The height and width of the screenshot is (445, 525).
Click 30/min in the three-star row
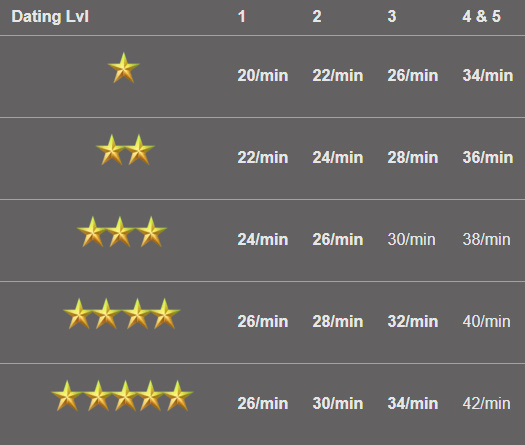coord(411,239)
